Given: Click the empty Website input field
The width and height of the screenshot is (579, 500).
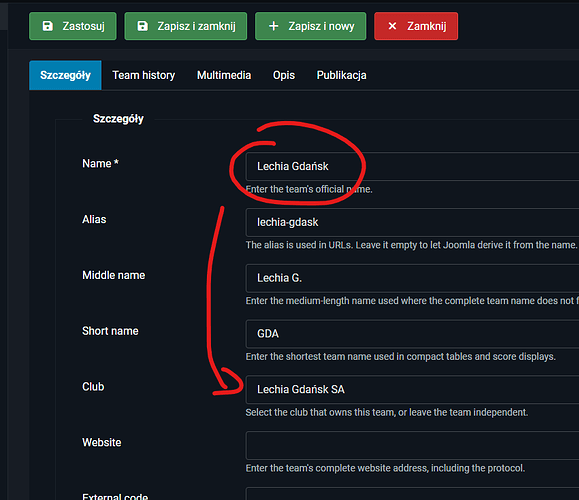Looking at the screenshot, I should coord(412,445).
